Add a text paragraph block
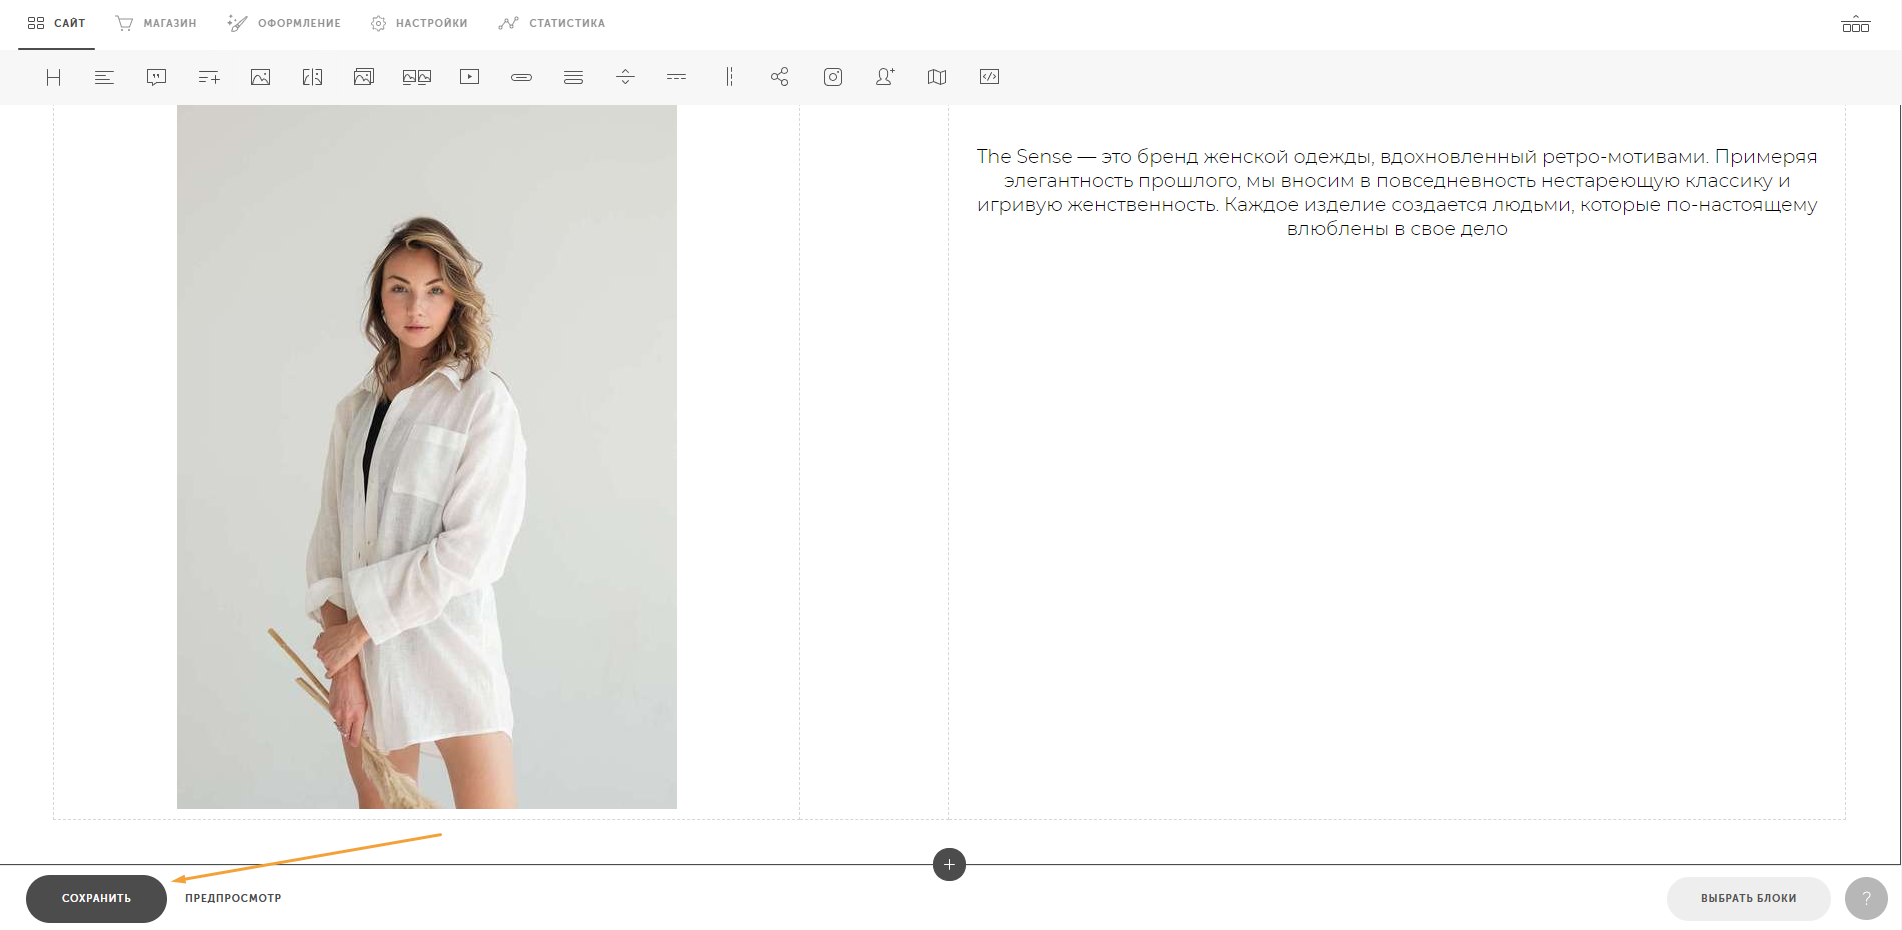The image size is (1902, 930). pos(105,77)
